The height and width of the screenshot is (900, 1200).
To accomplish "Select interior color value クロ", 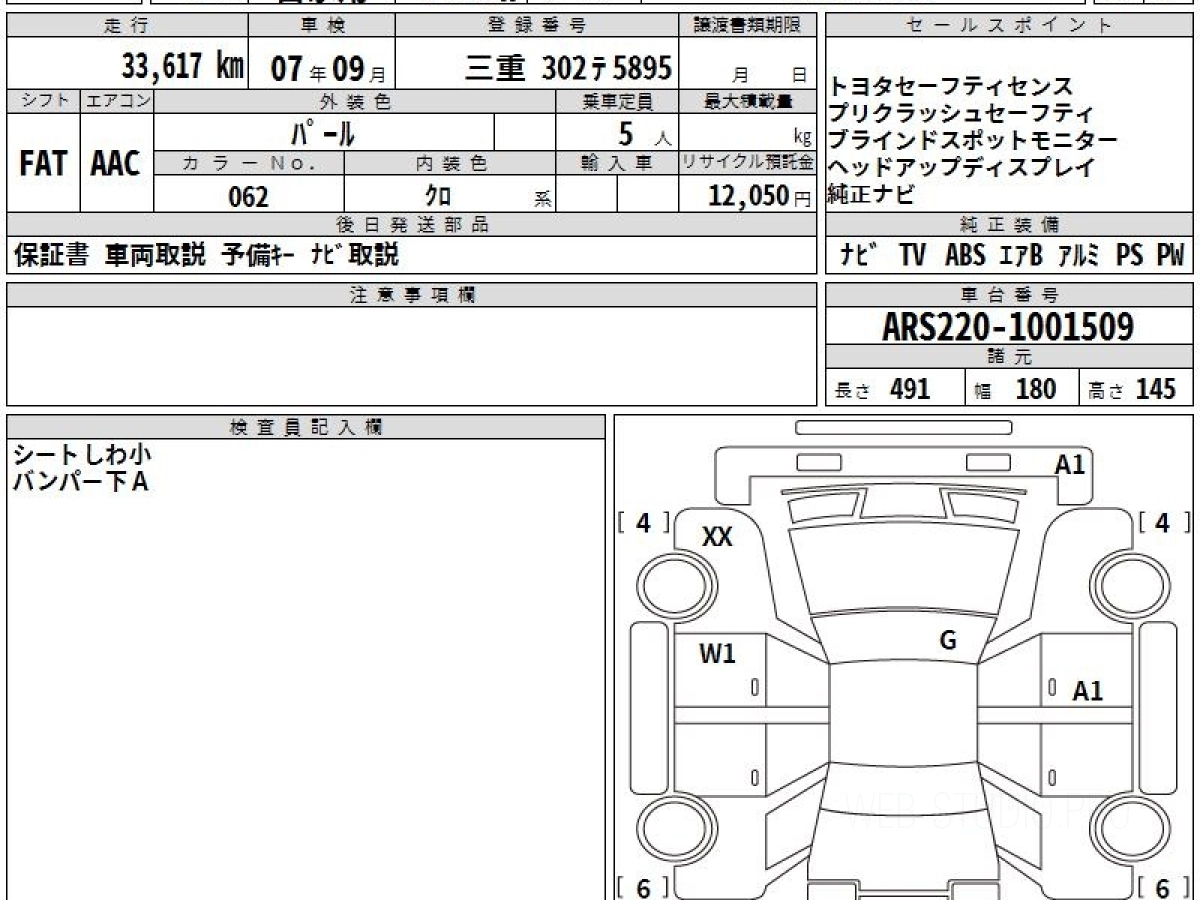I will [x=438, y=197].
